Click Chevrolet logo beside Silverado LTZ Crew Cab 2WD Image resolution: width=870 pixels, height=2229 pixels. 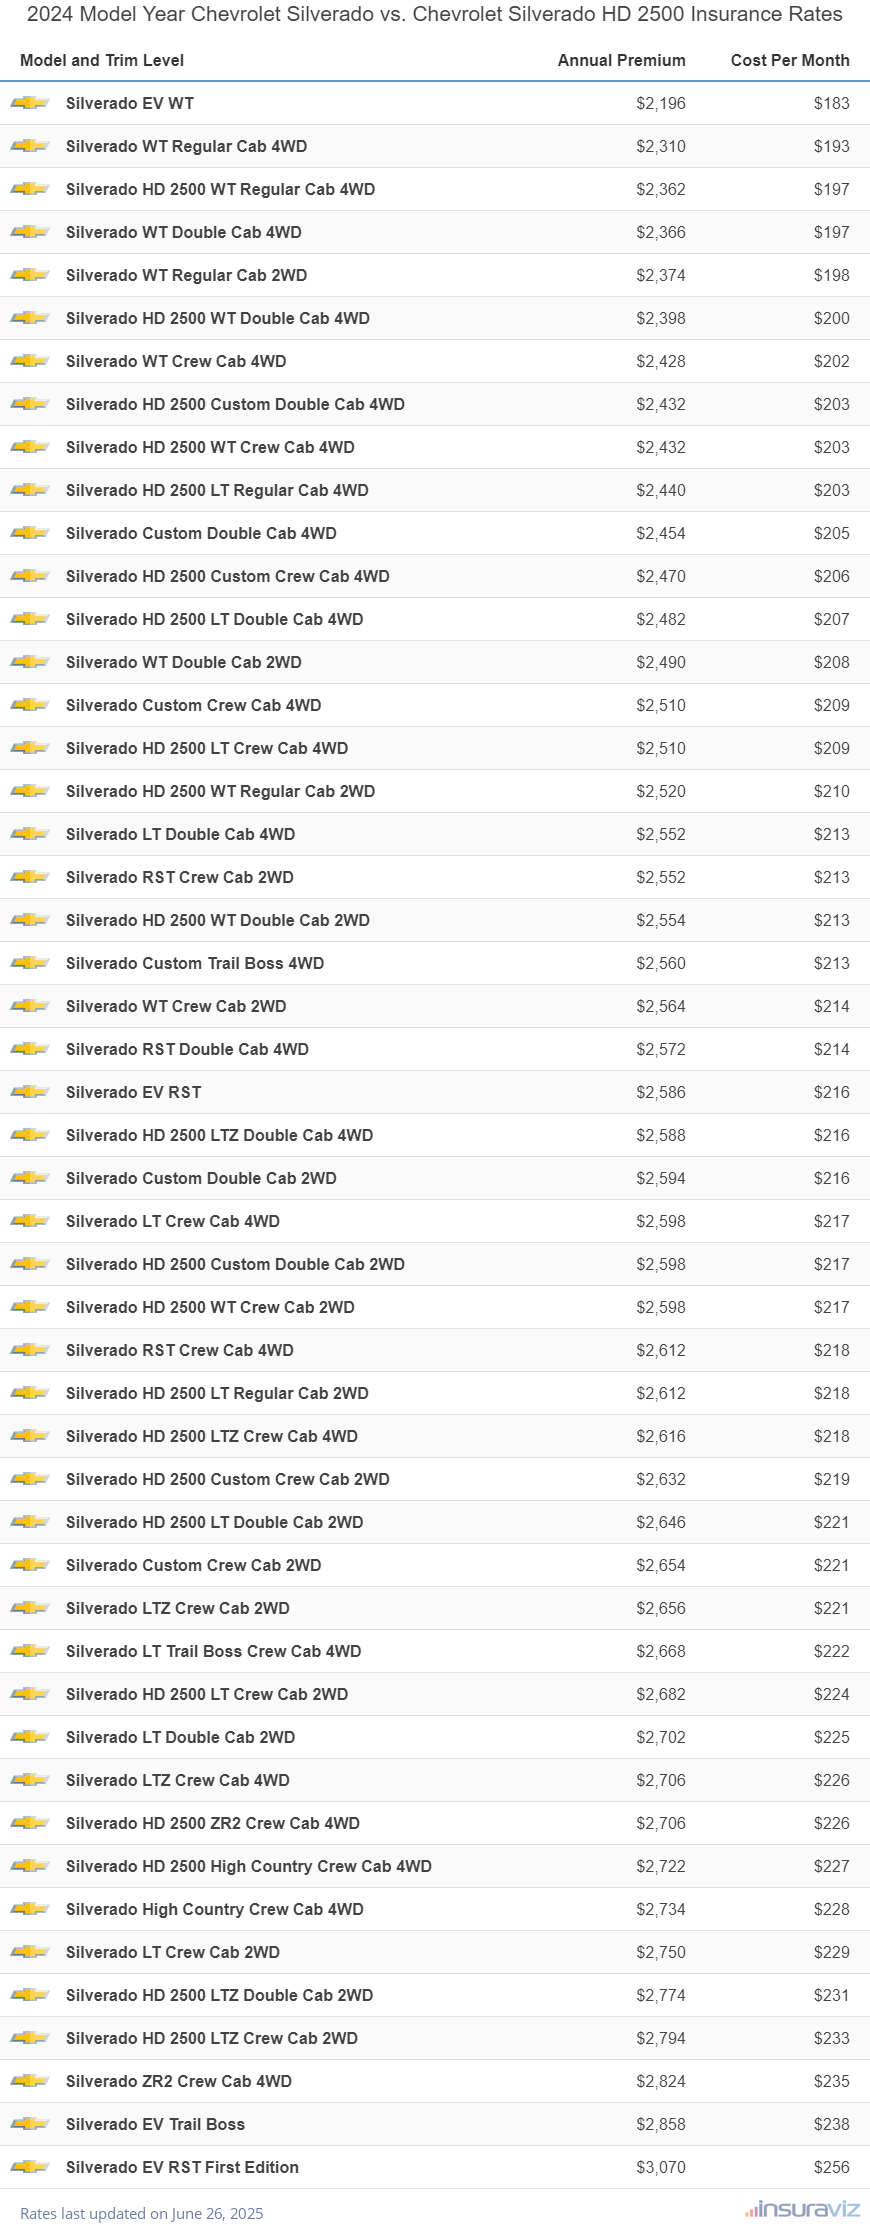click(30, 1608)
